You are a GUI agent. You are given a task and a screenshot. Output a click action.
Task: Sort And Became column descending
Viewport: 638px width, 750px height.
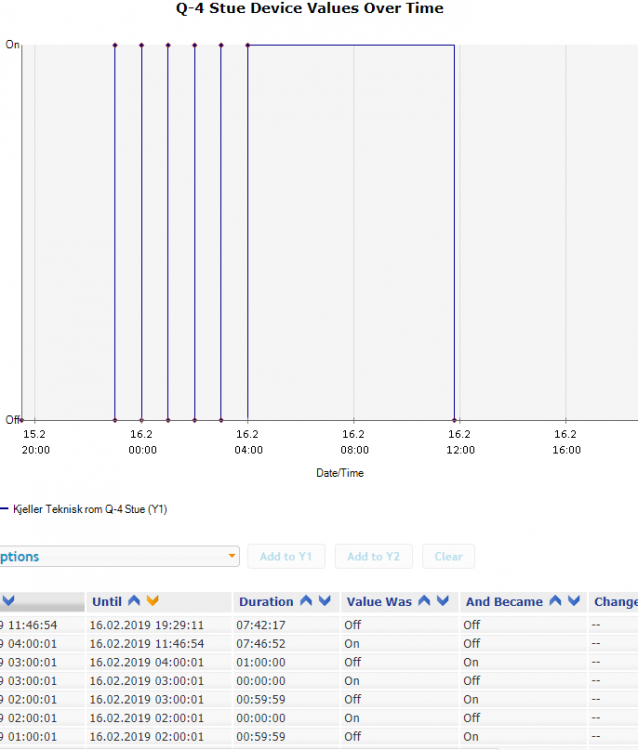(x=574, y=601)
